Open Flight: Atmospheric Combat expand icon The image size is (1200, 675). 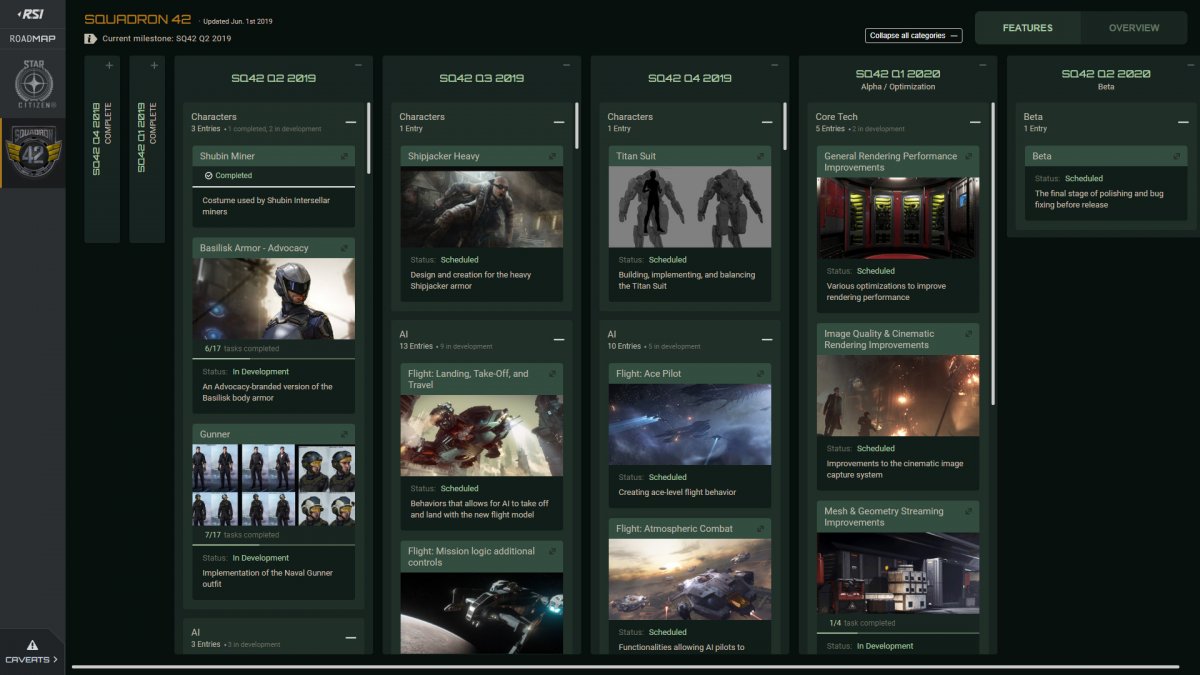[759, 529]
